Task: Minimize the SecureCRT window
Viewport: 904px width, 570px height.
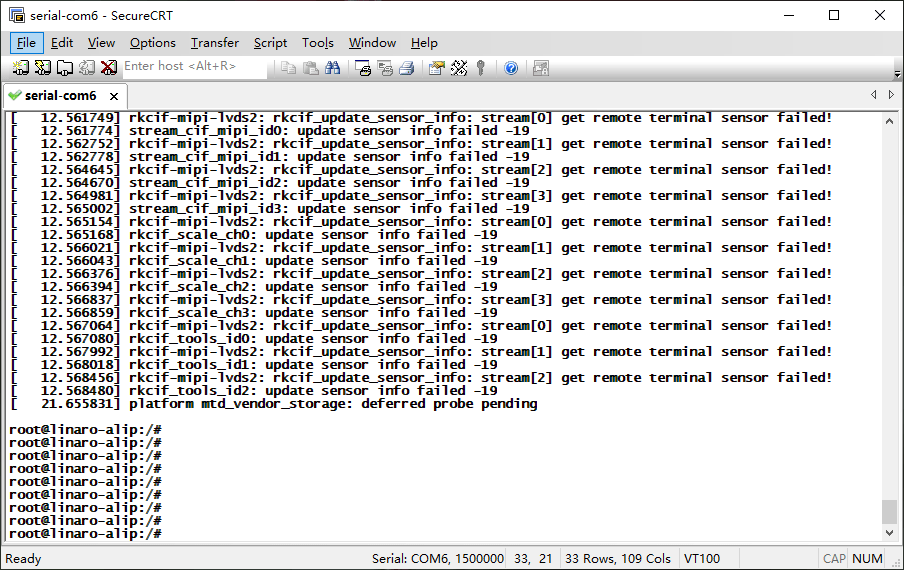Action: tap(789, 16)
